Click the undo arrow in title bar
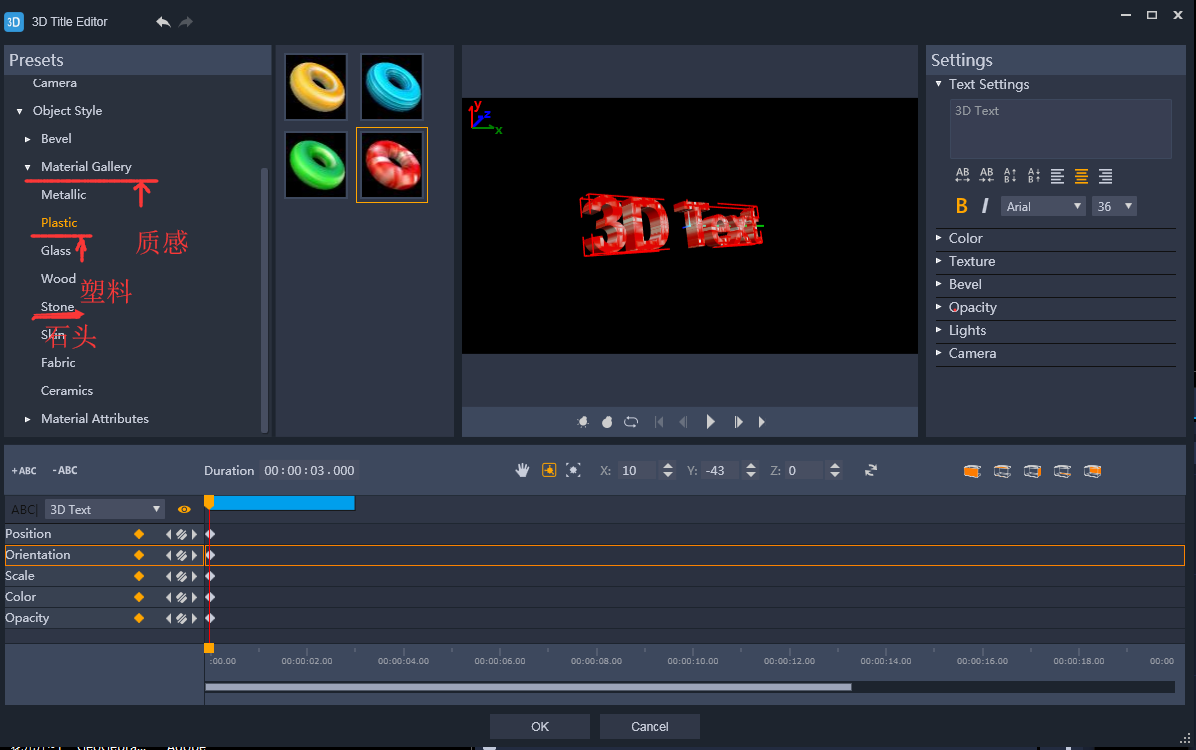This screenshot has width=1196, height=750. click(x=163, y=22)
